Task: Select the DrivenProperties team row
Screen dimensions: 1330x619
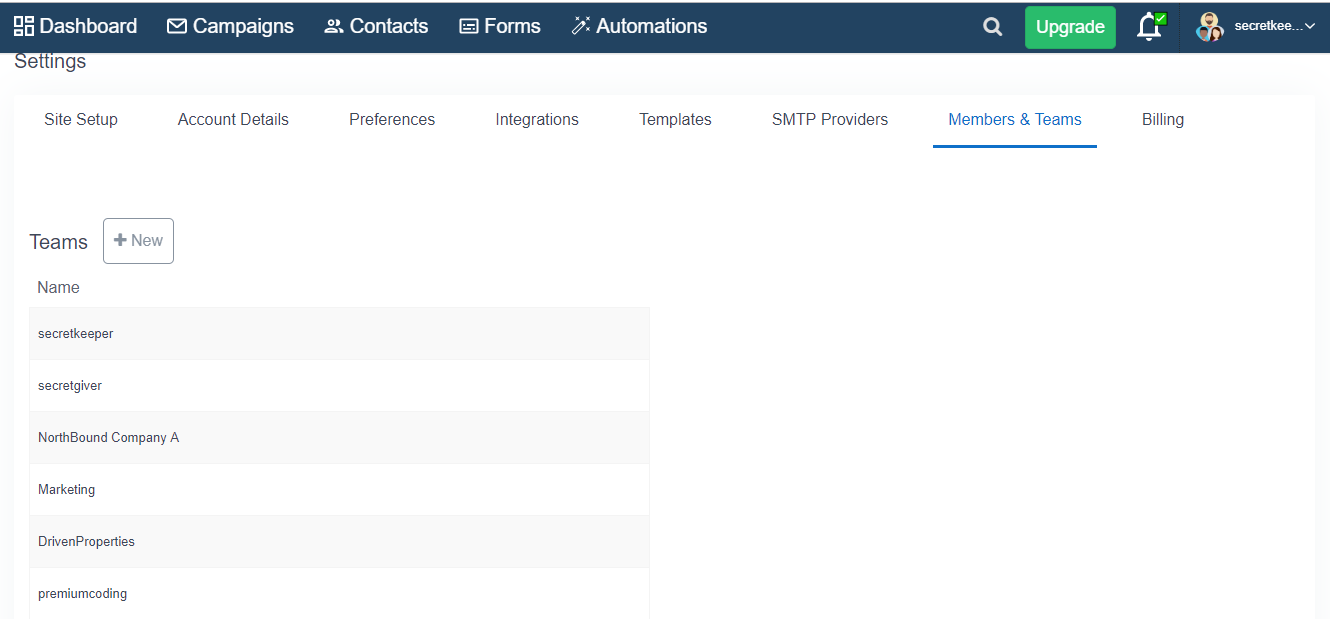Action: 339,542
